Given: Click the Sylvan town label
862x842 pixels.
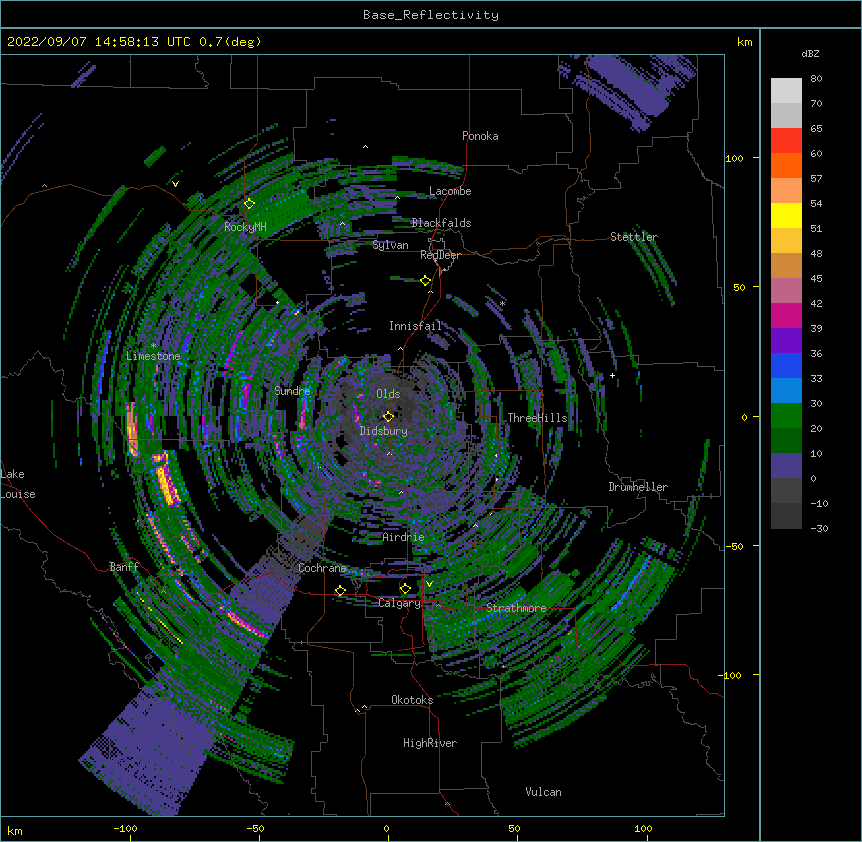Looking at the screenshot, I should pos(390,245).
